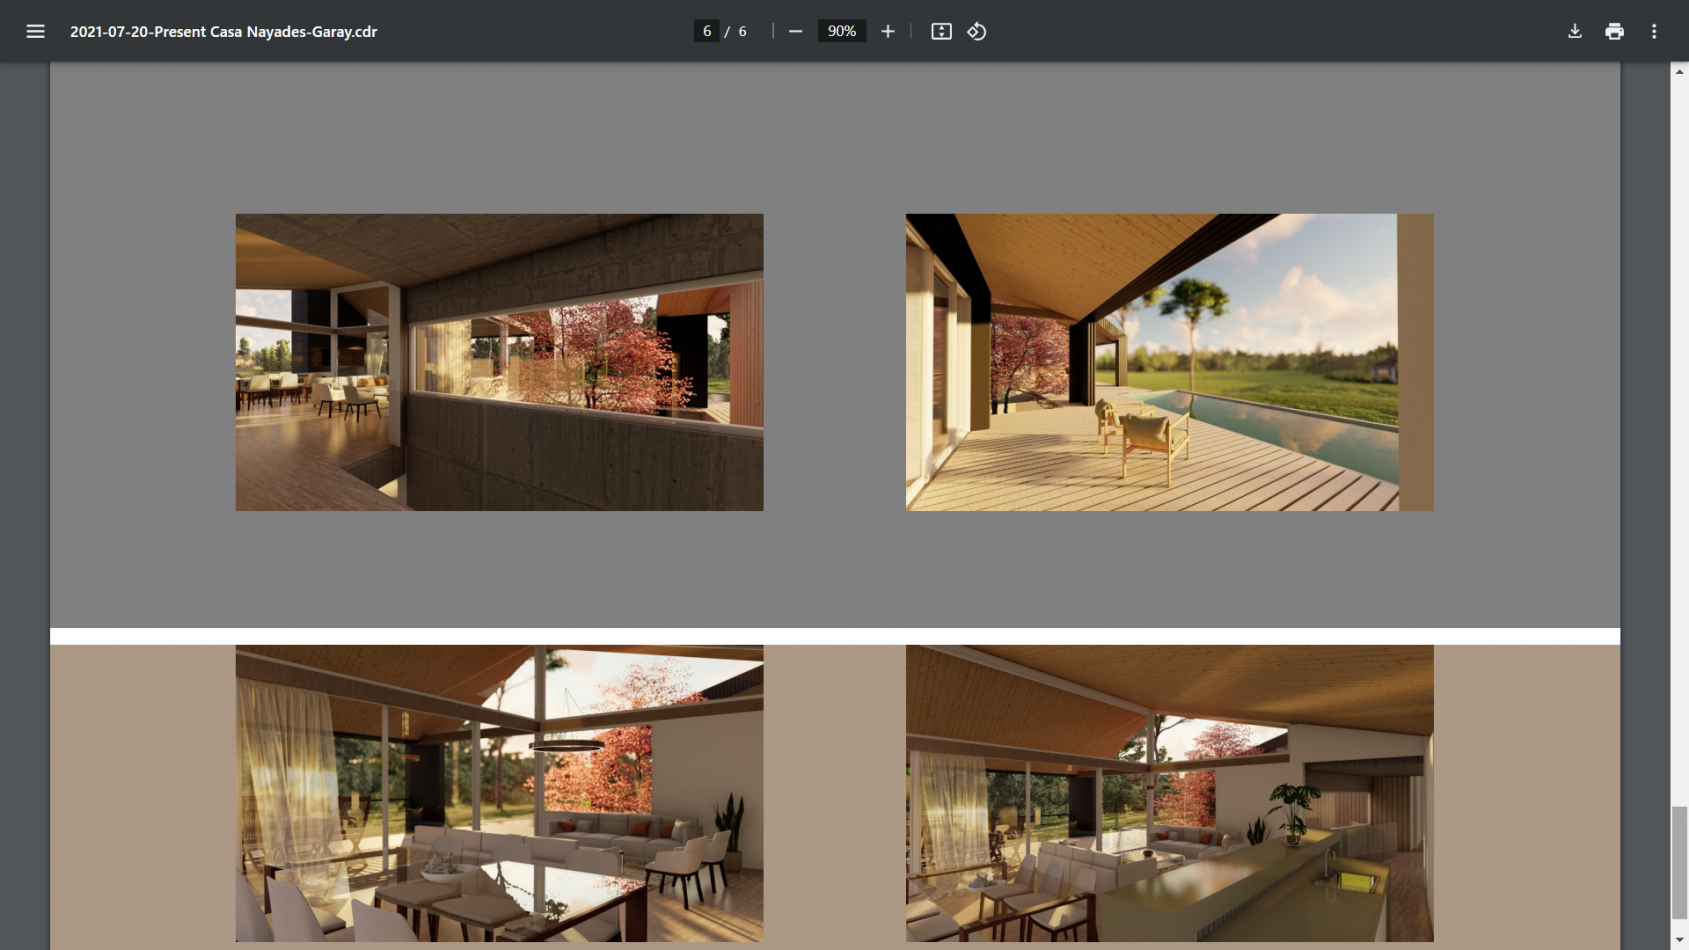
Task: Click the current page number field
Action: click(x=707, y=31)
